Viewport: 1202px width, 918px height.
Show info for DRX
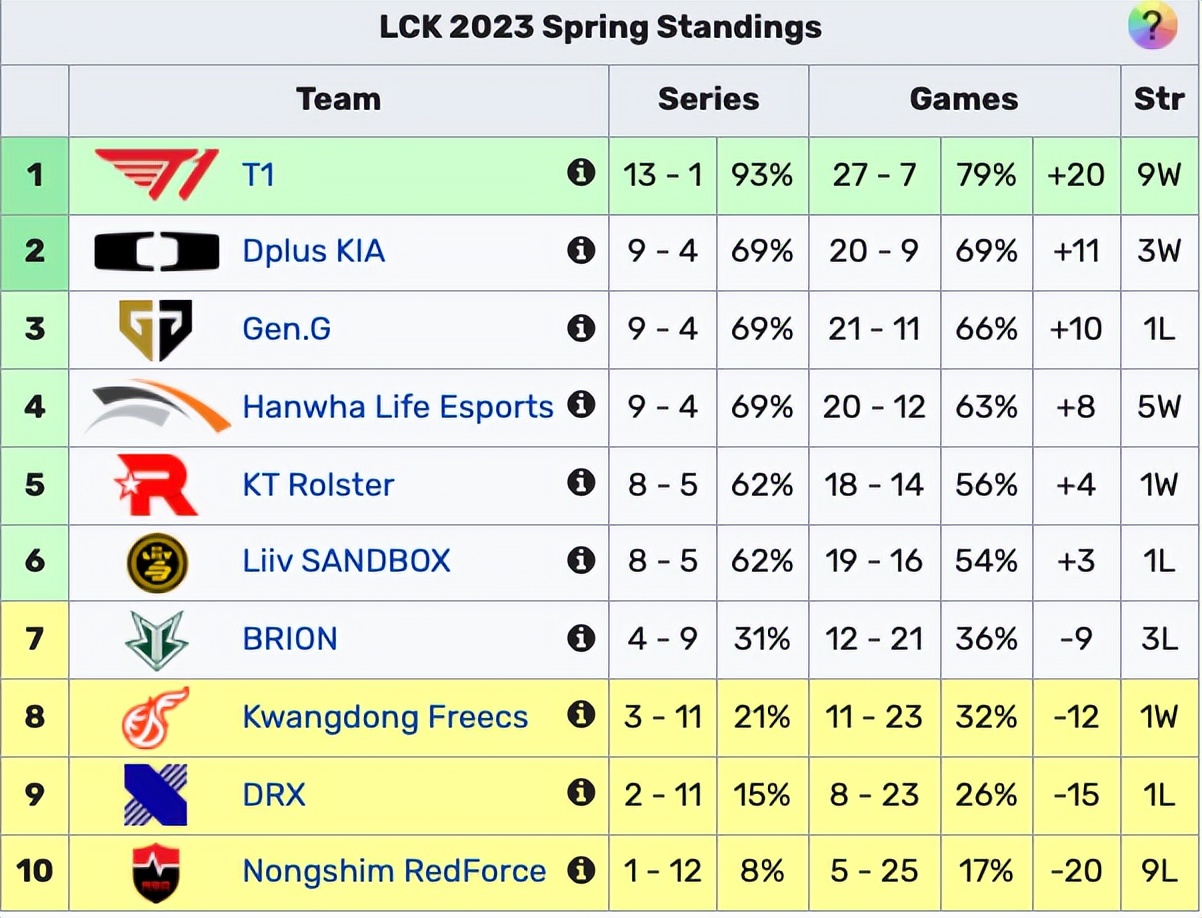[580, 794]
